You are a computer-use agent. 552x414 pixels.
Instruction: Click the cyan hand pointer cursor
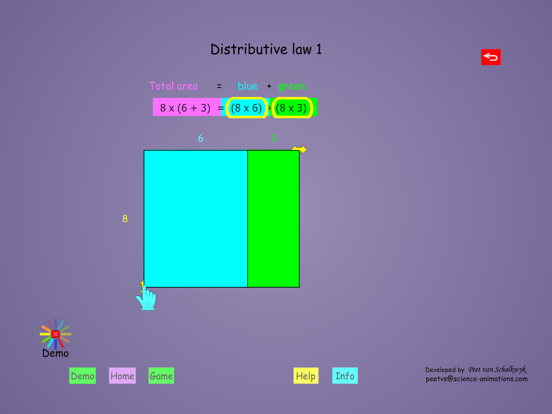(146, 298)
